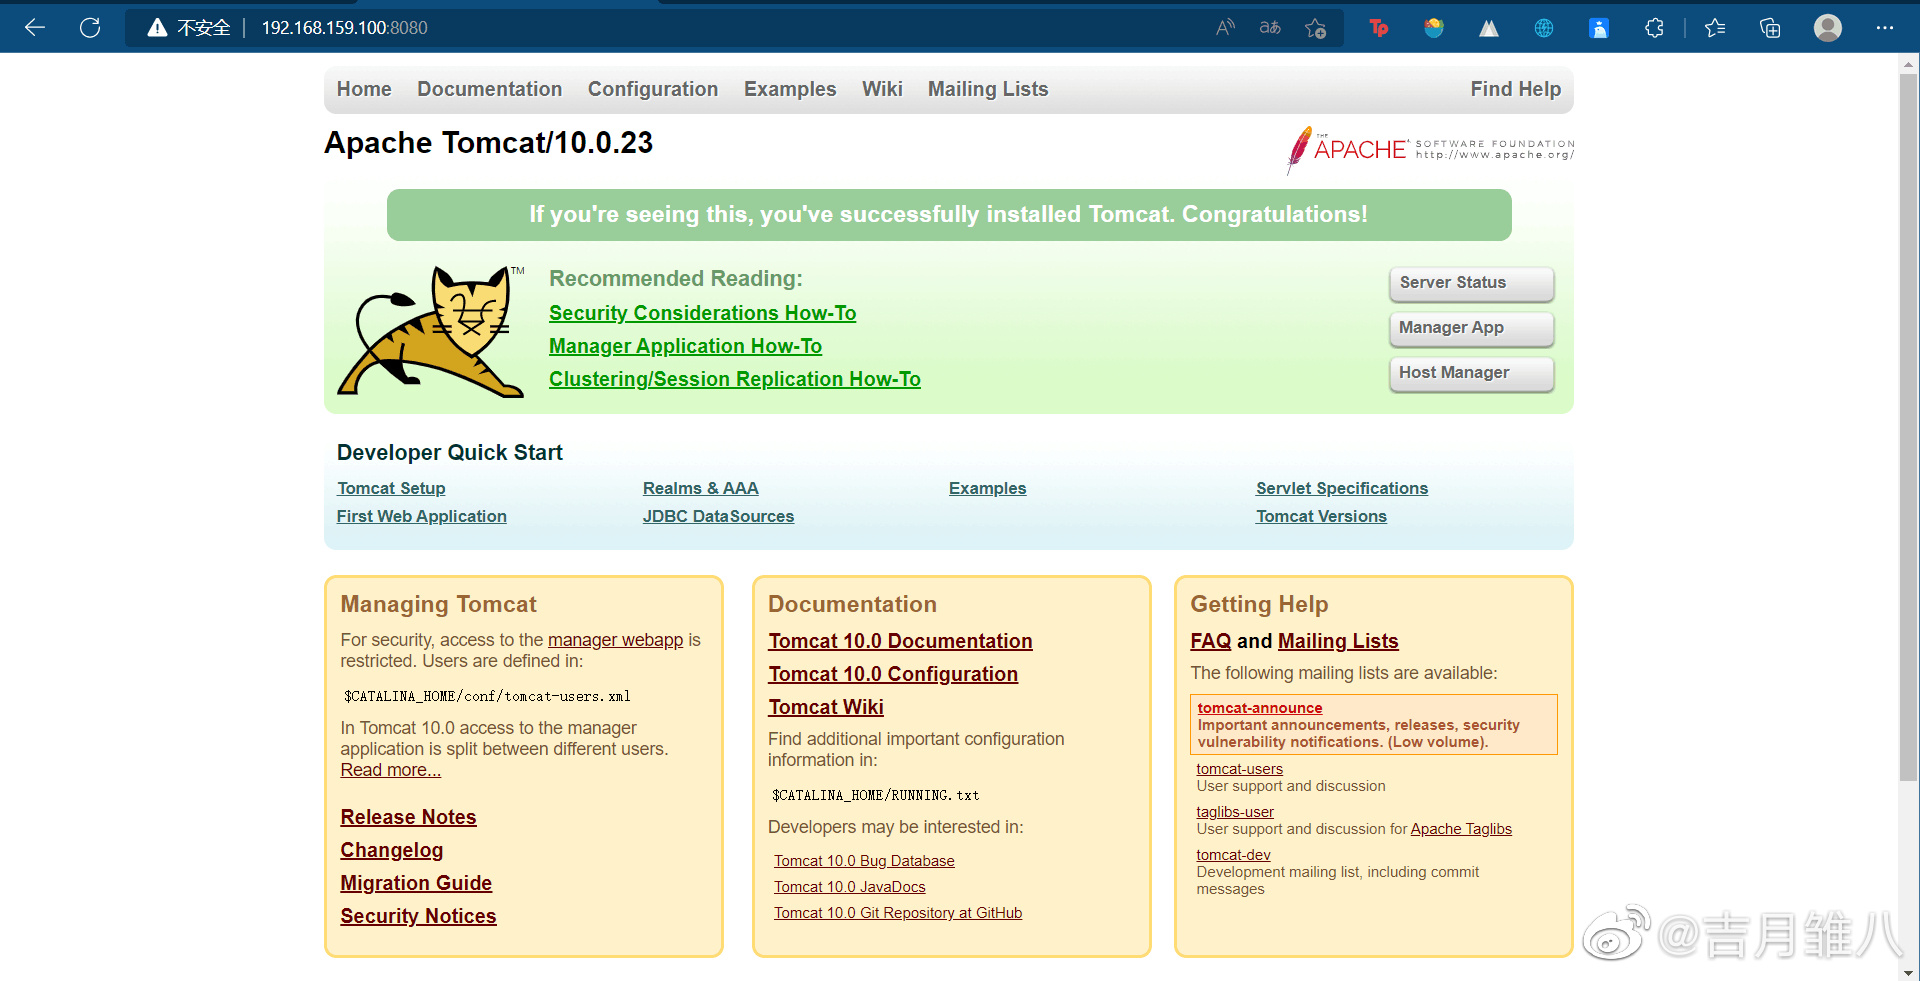Open the Tomcat Wiki link
Image resolution: width=1920 pixels, height=981 pixels.
826,707
